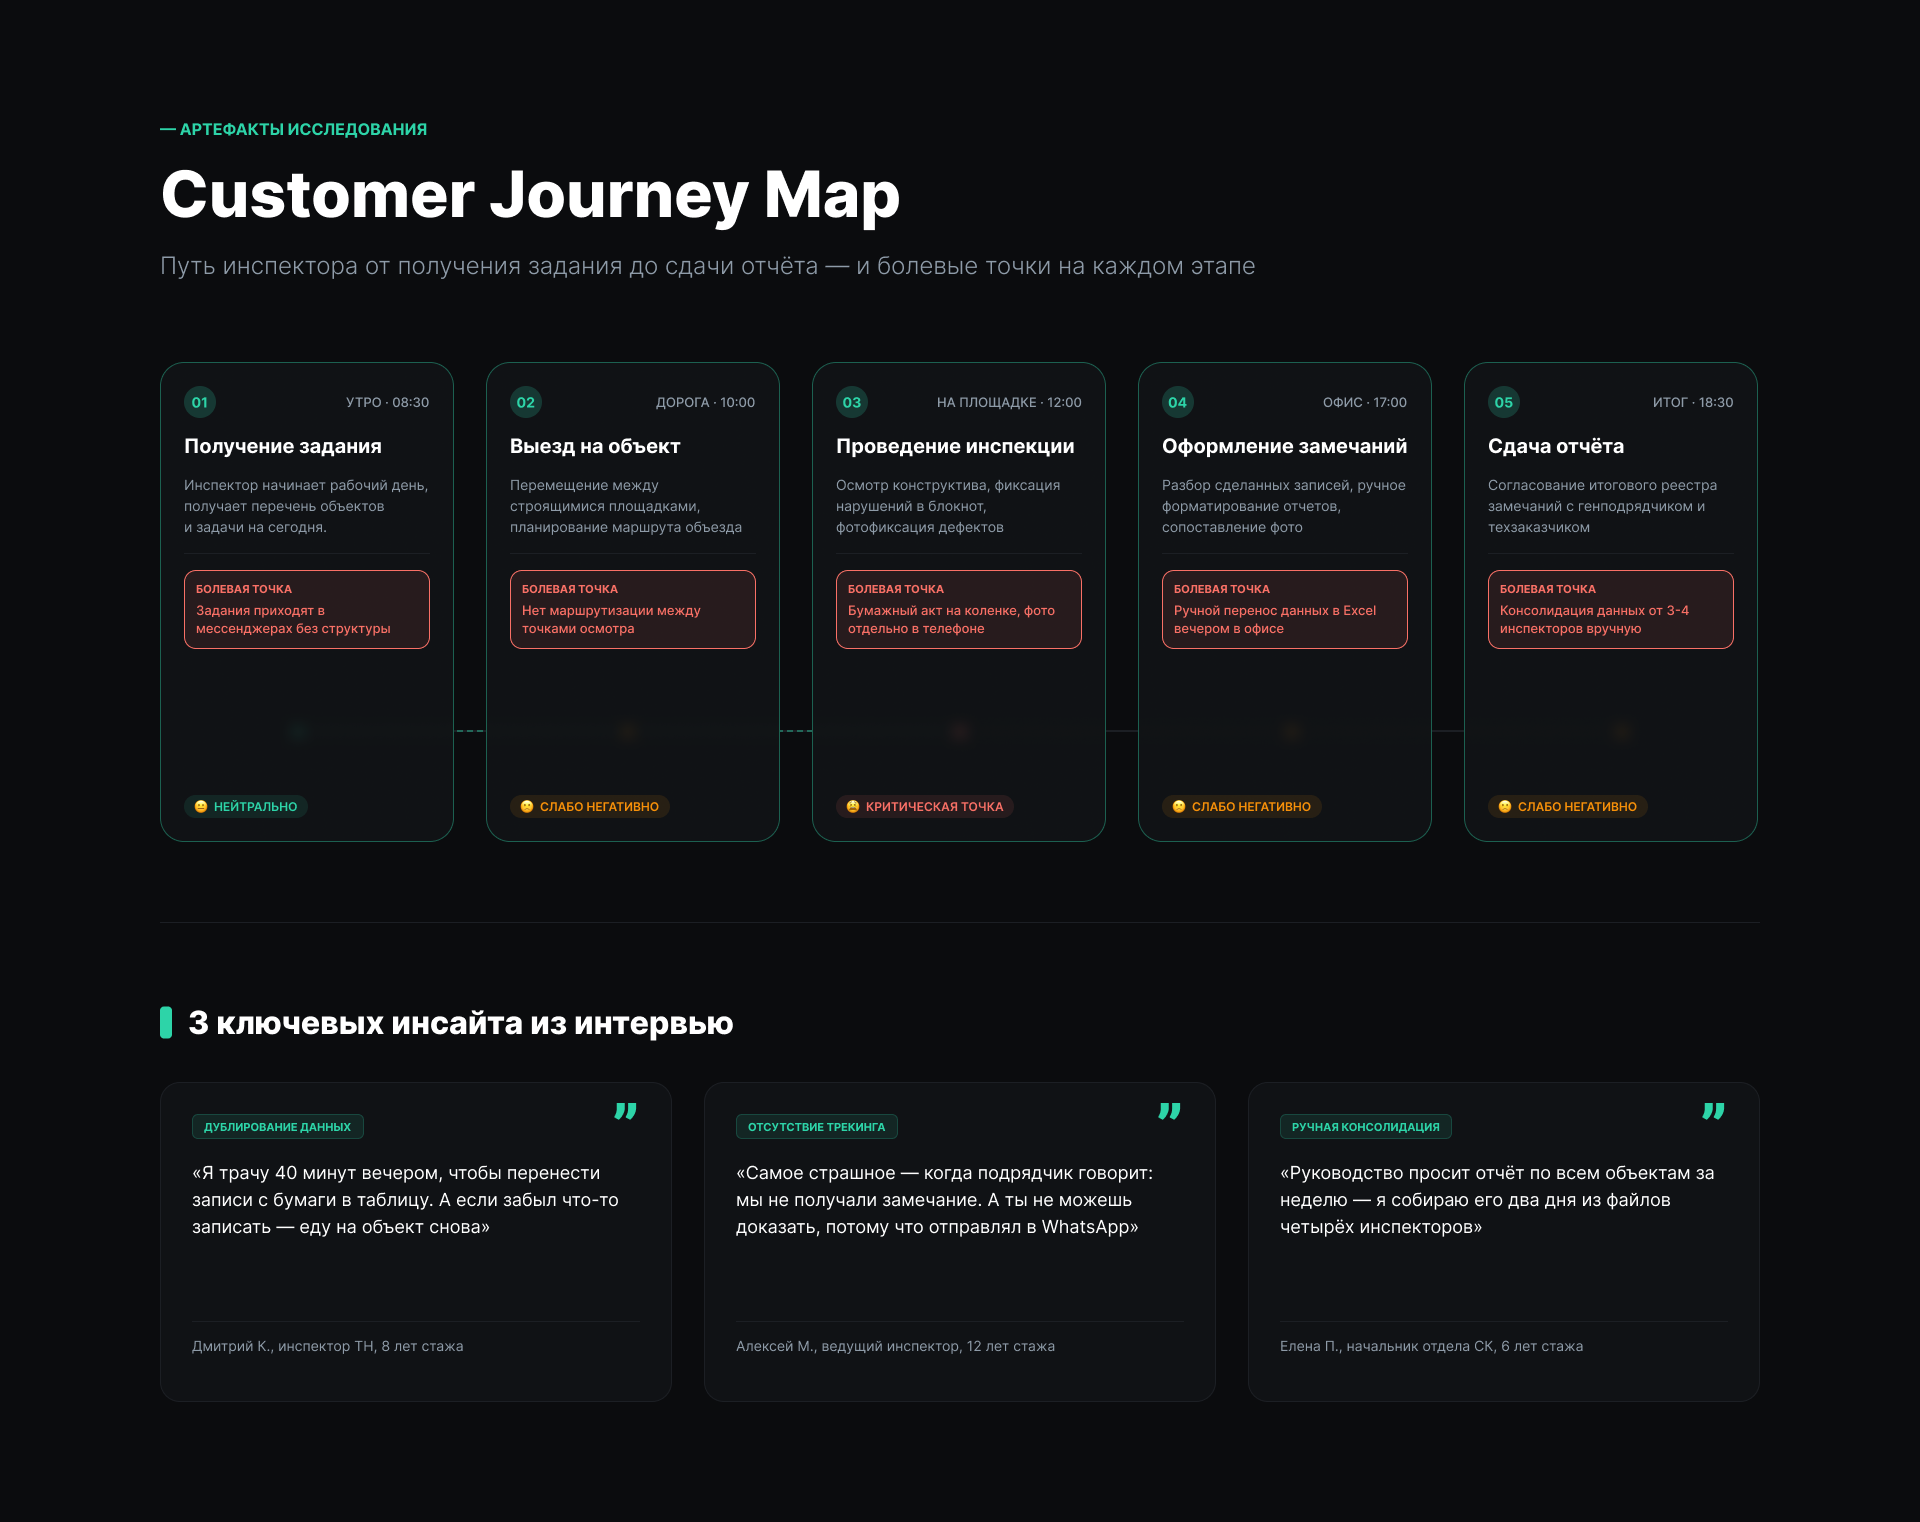
Task: Click the КРИТИЧЕСКАЯ ТОЧКА status label
Action: [925, 806]
